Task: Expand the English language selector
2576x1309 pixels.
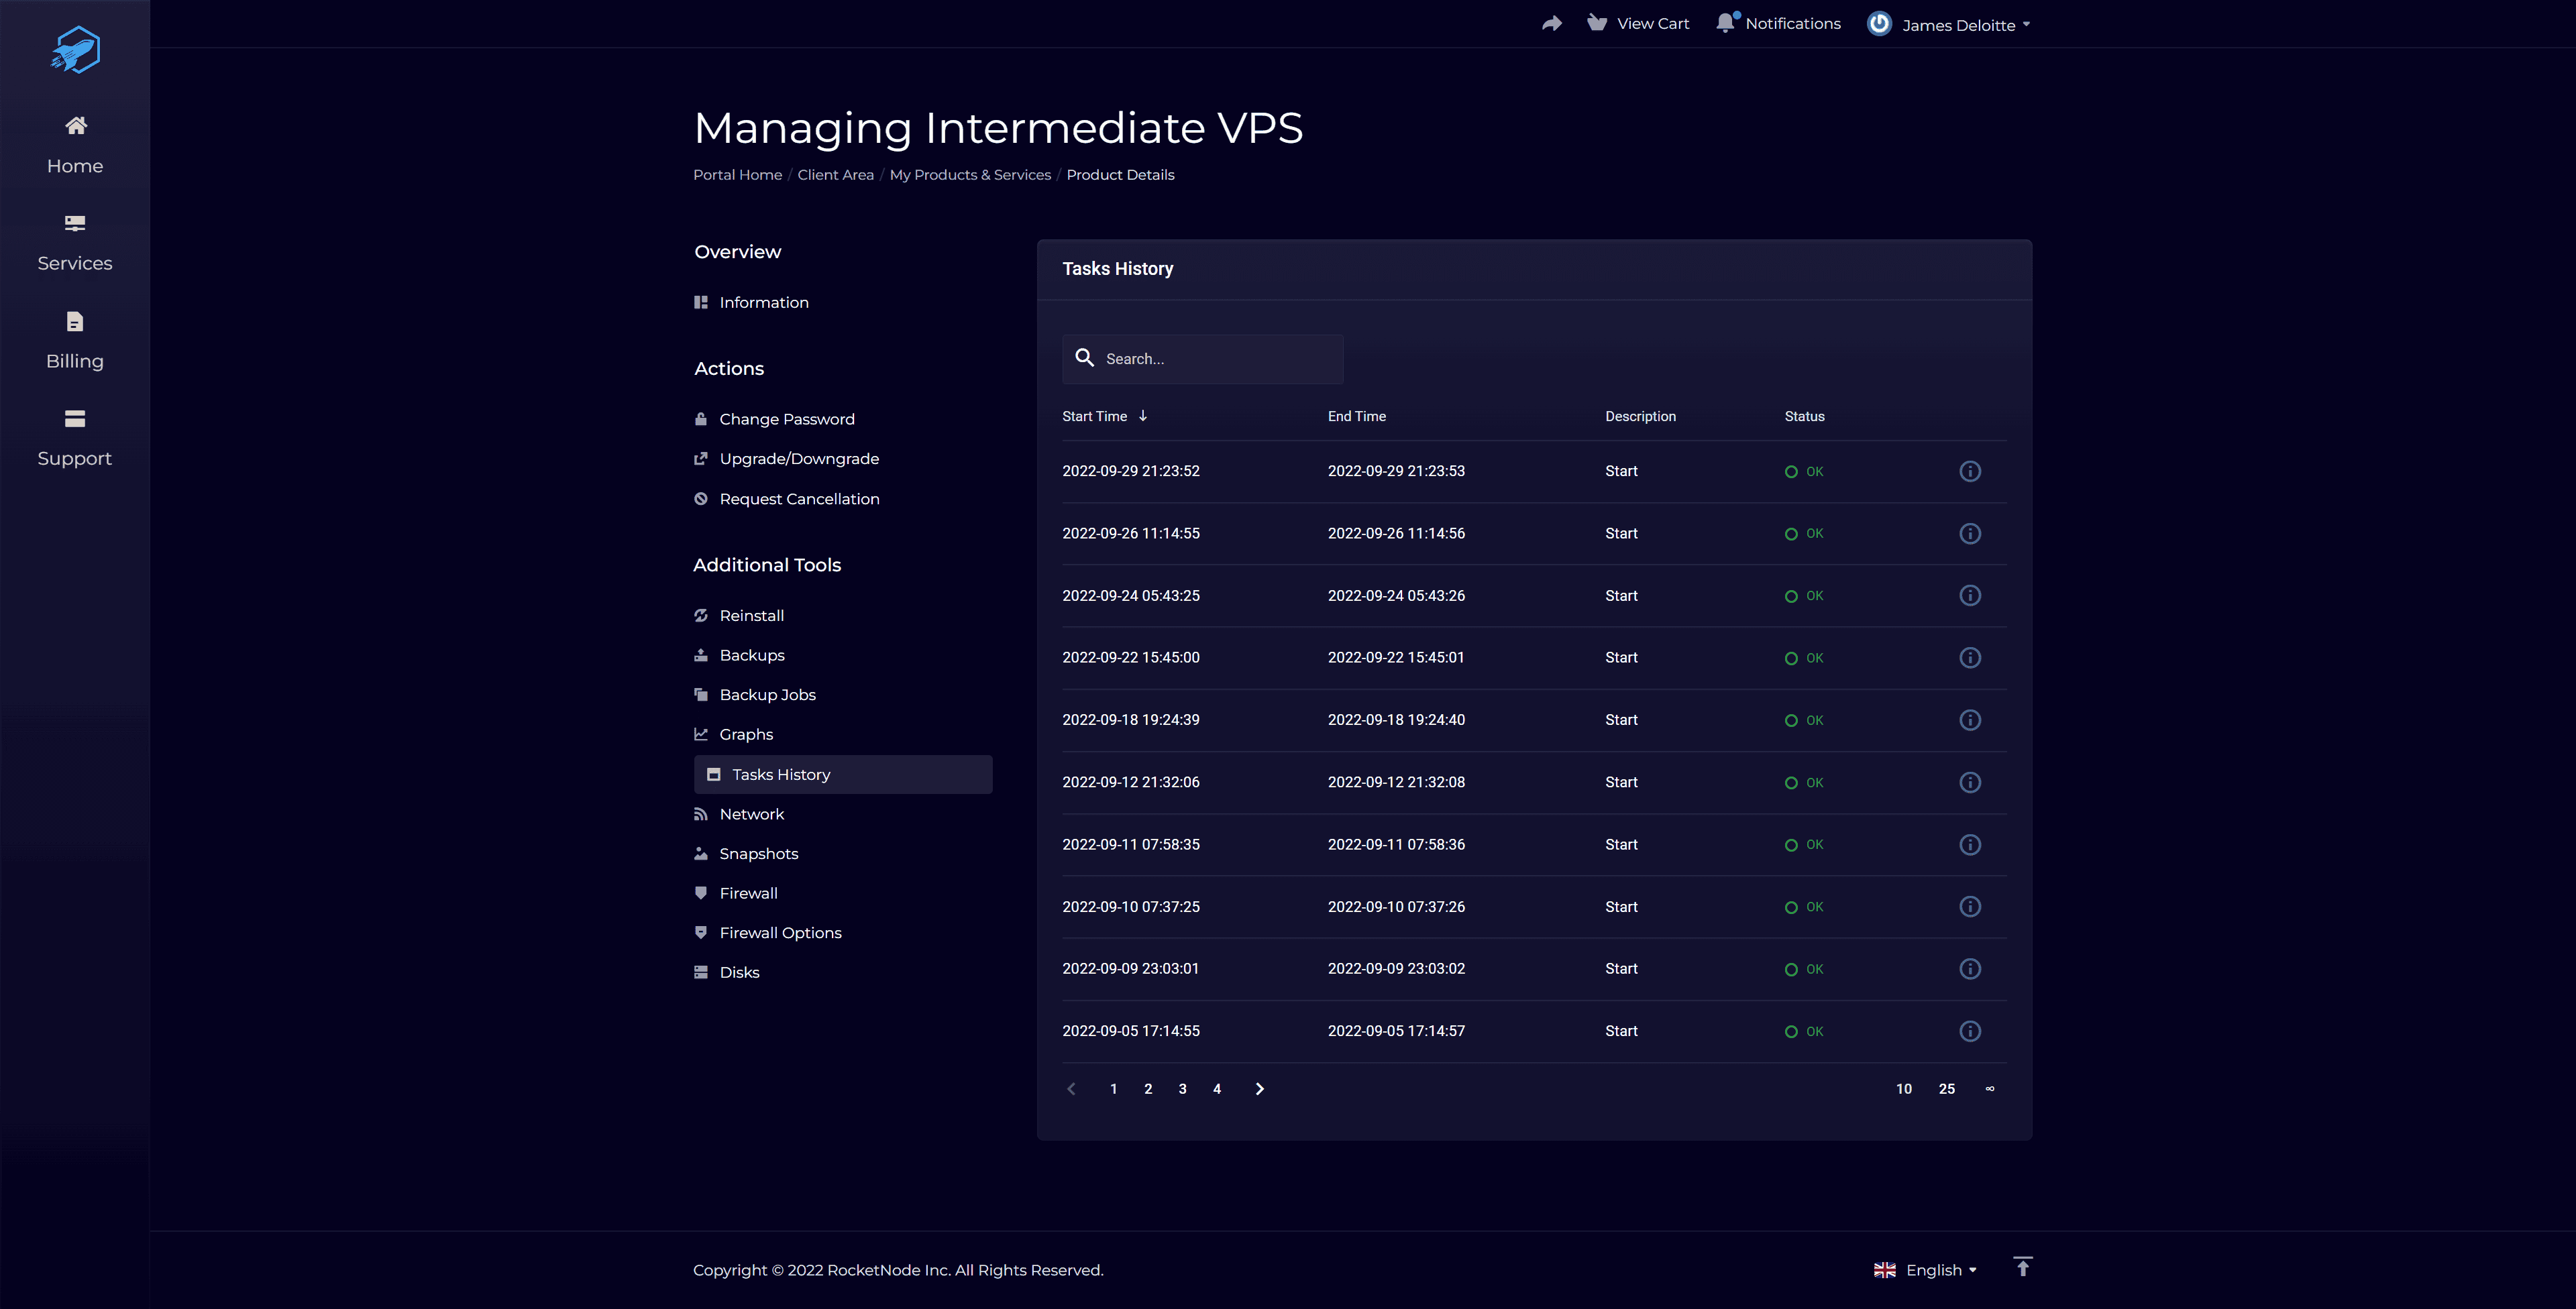Action: pyautogui.click(x=1926, y=1270)
